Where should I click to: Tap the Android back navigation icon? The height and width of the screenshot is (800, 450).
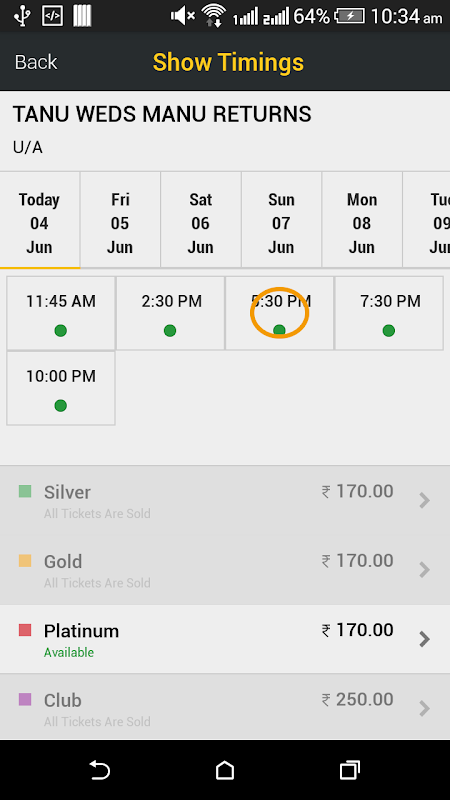click(x=100, y=770)
